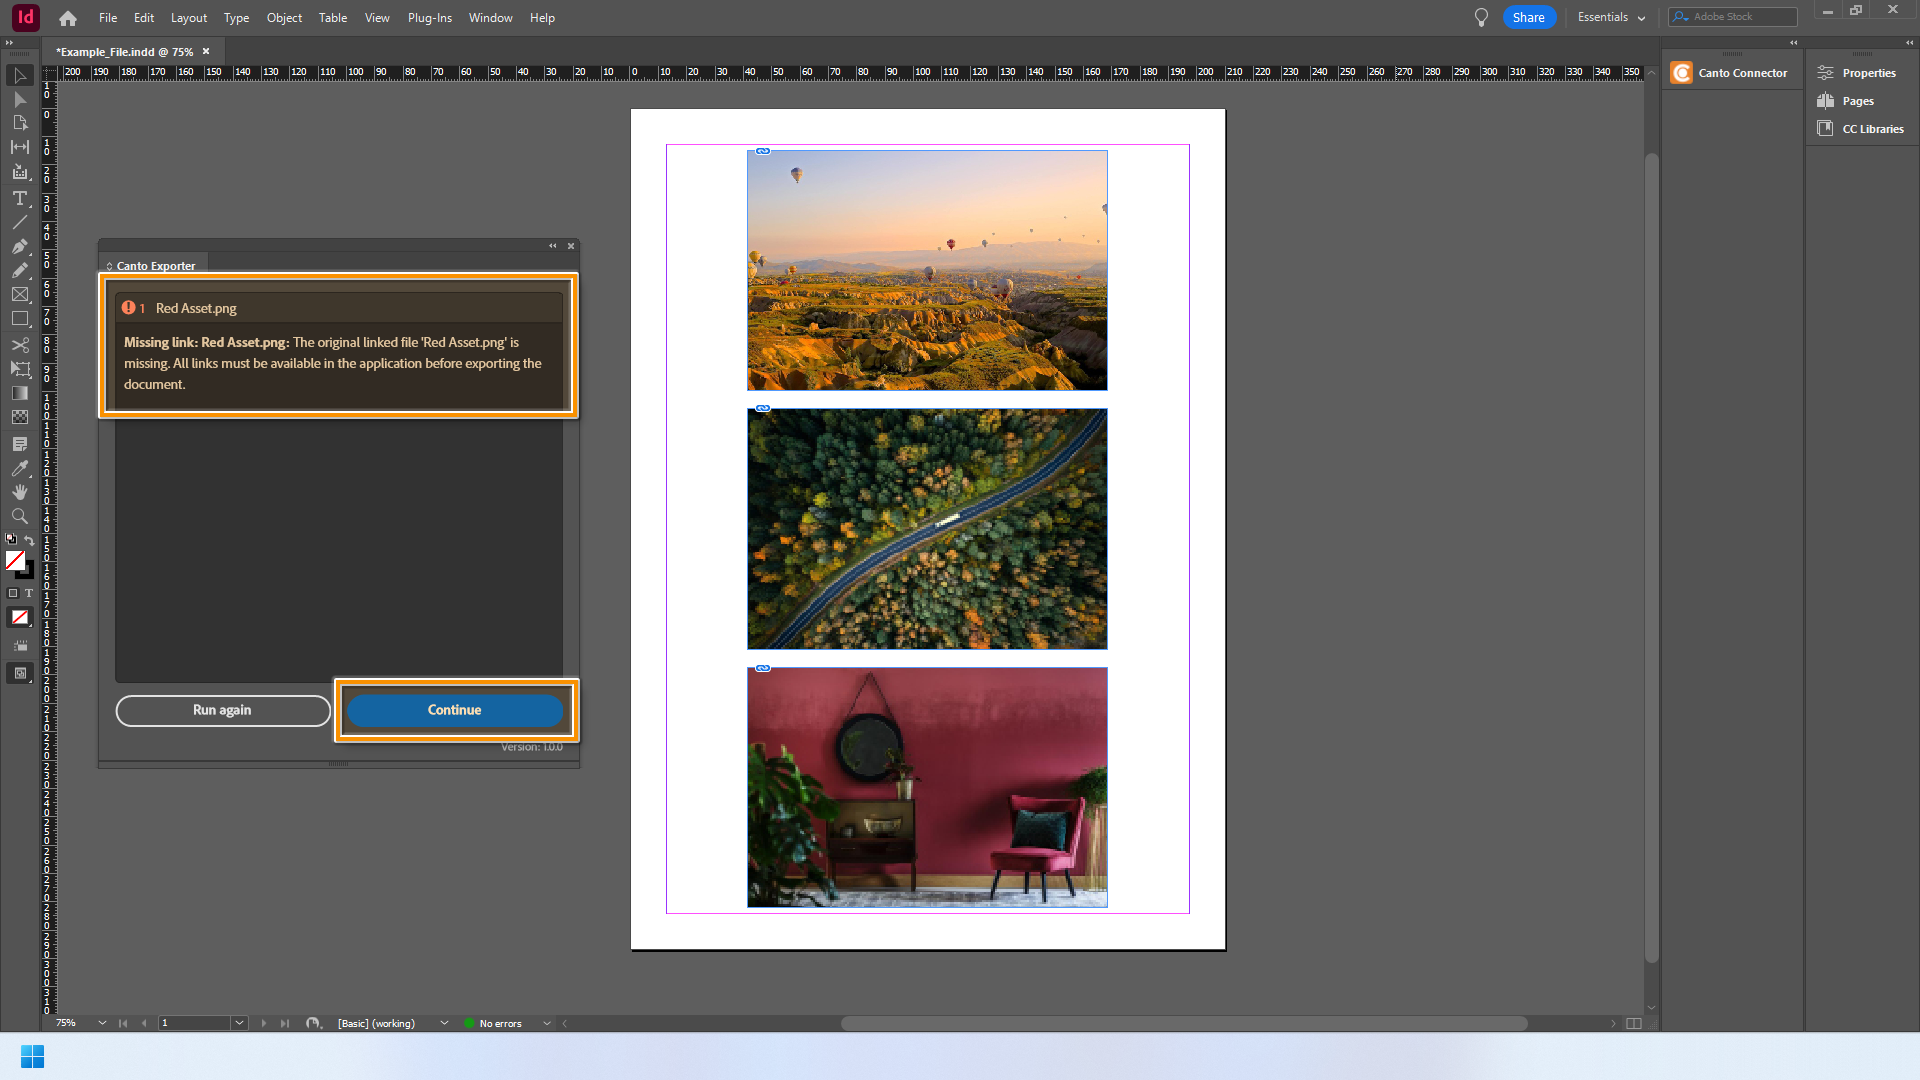Activate the Eyedropper tool
The height and width of the screenshot is (1080, 1920).
pos(19,468)
